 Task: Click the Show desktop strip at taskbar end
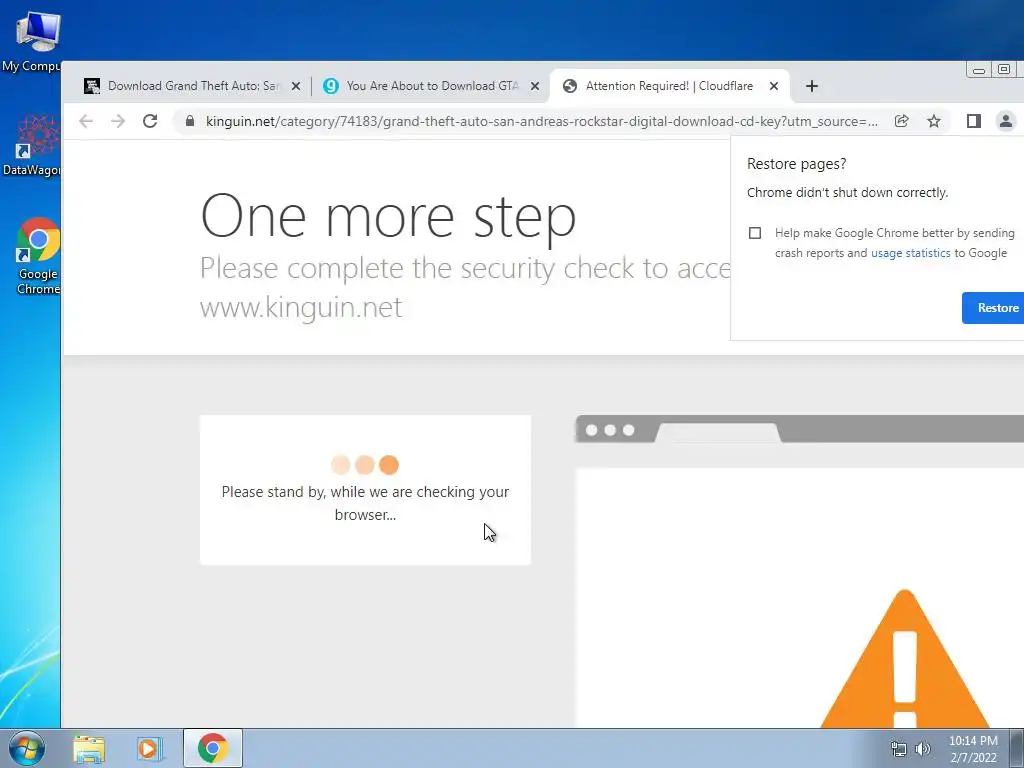coord(1017,748)
